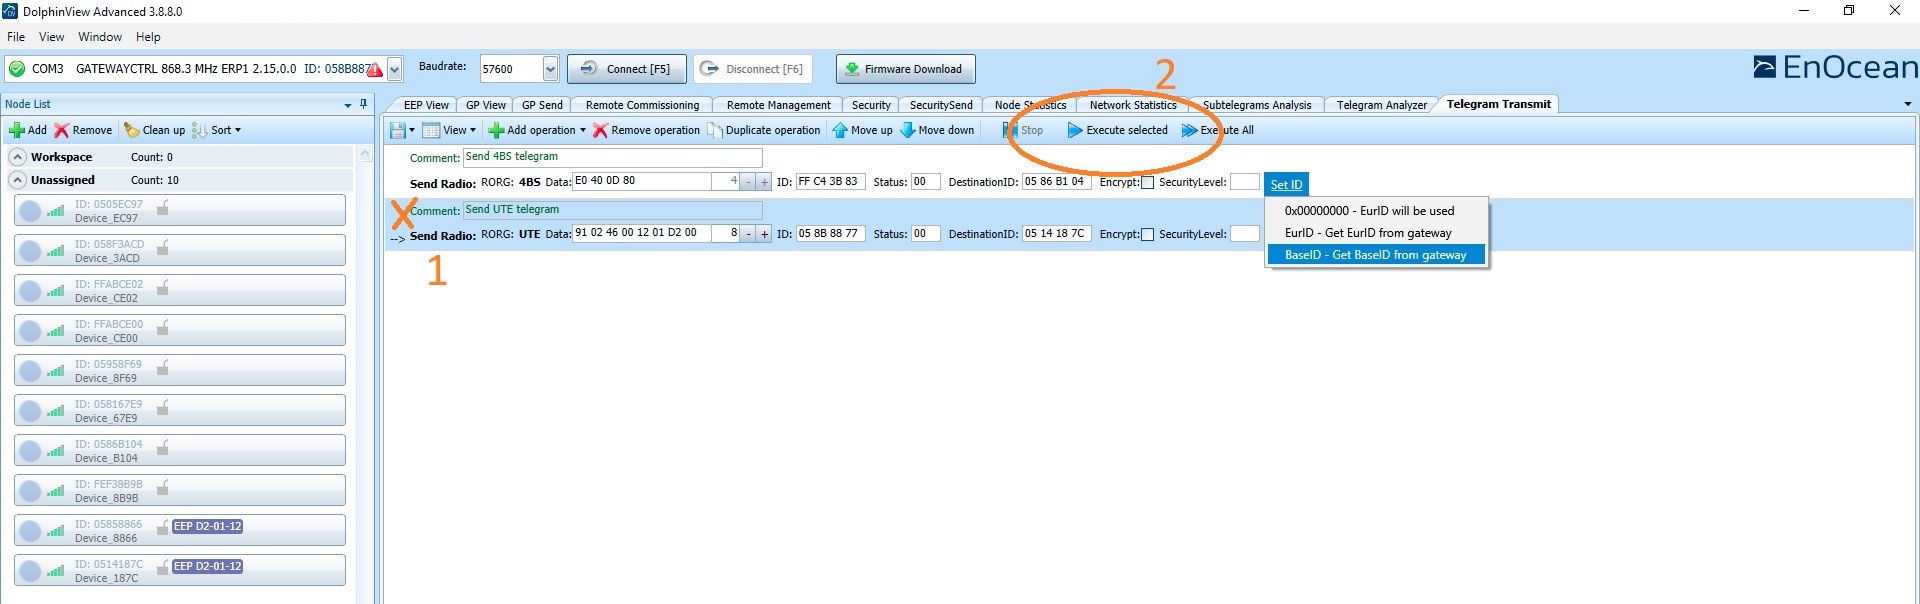Image resolution: width=1920 pixels, height=604 pixels.
Task: Select 0x00000000 - EurID will be used
Action: pos(1376,211)
